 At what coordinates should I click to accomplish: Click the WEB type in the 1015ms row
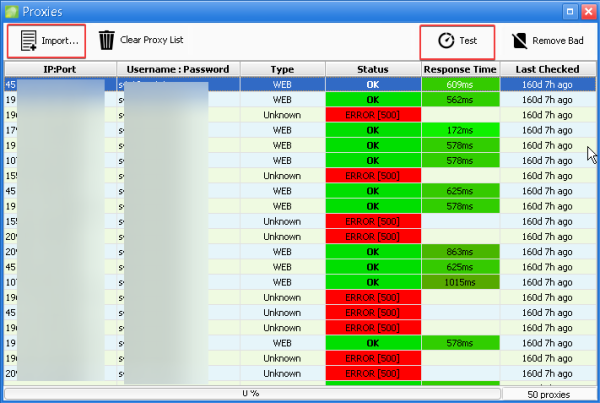pos(282,282)
